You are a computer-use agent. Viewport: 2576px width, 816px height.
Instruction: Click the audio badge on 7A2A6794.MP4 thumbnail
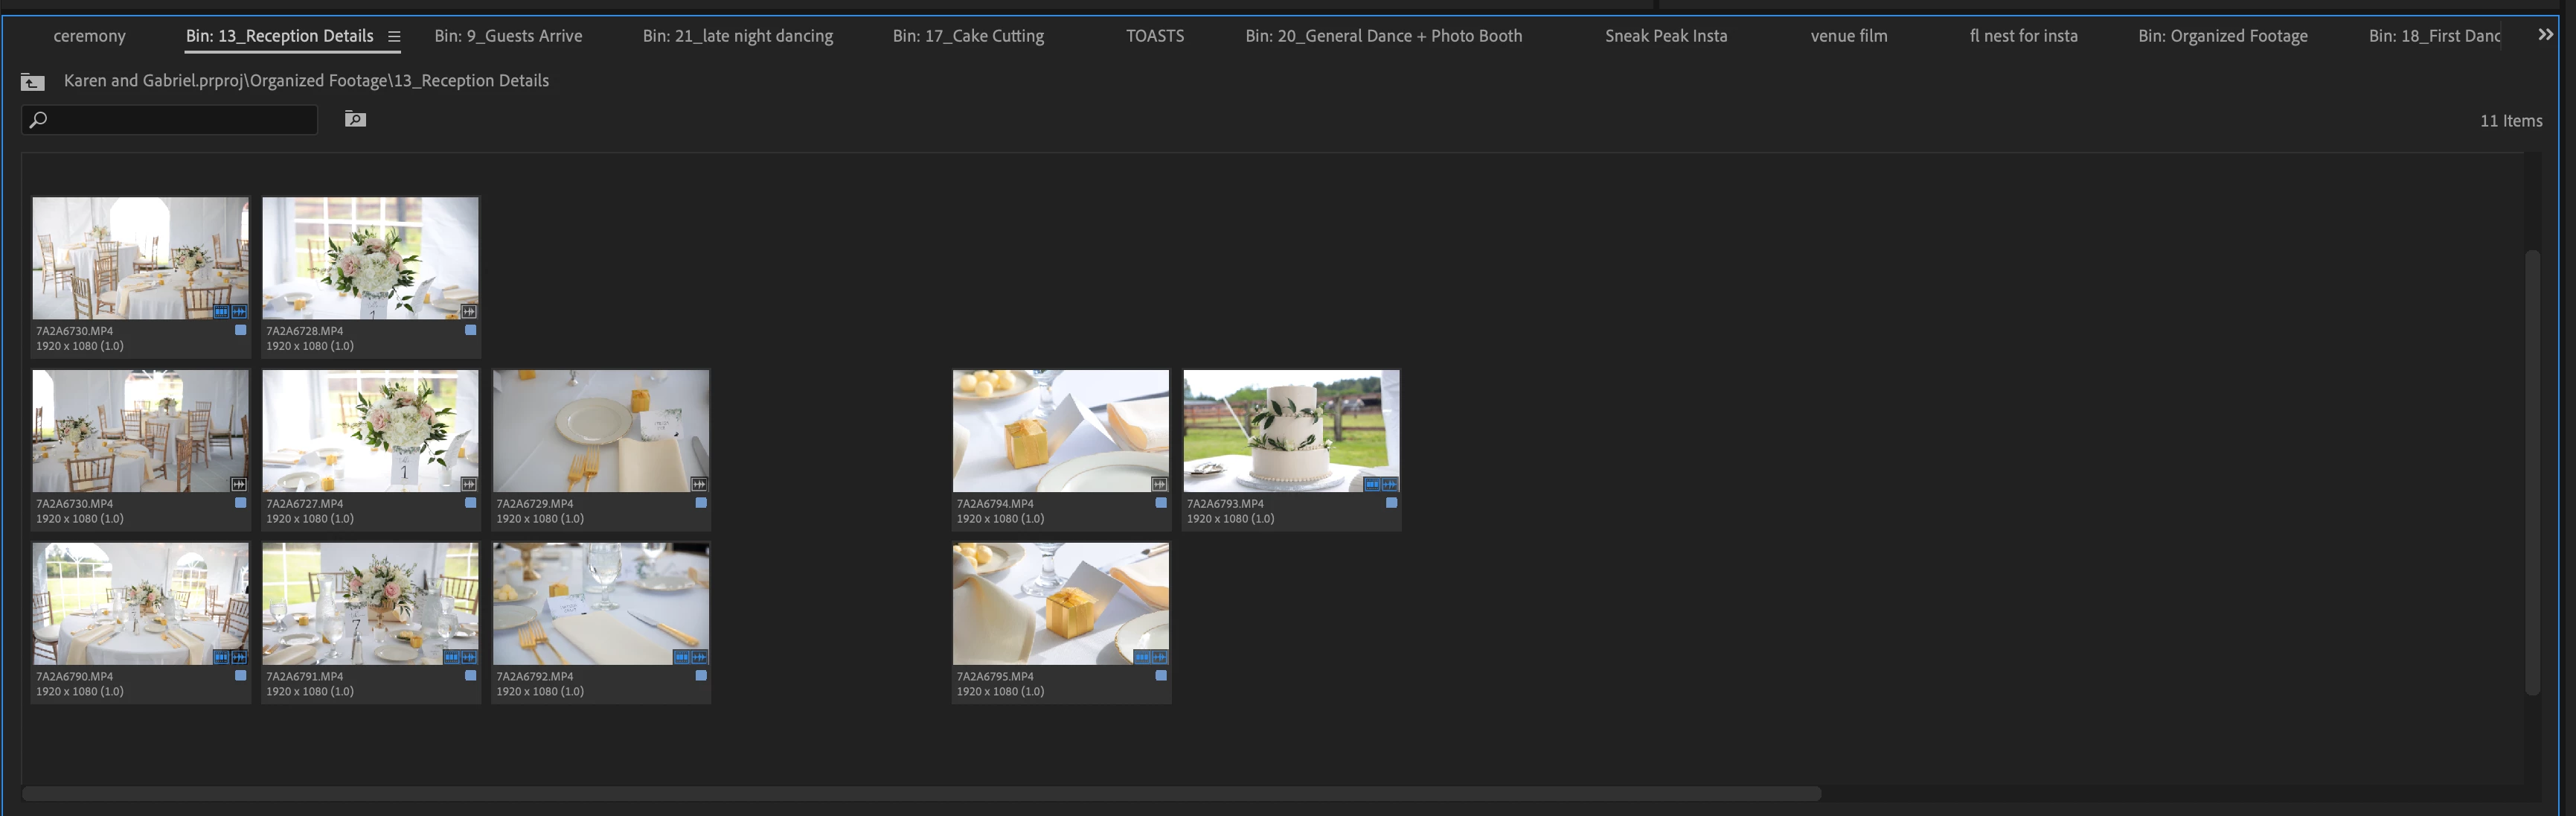[x=1159, y=484]
